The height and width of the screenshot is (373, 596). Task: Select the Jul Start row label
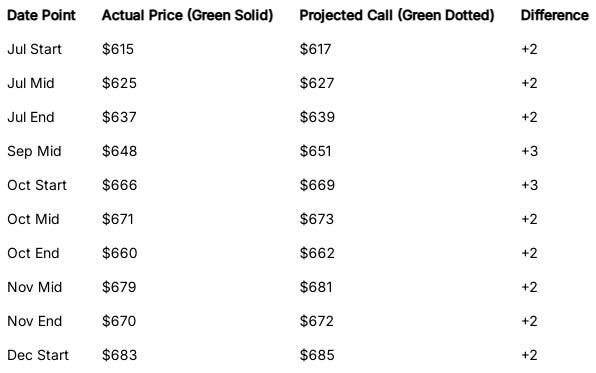(x=34, y=49)
